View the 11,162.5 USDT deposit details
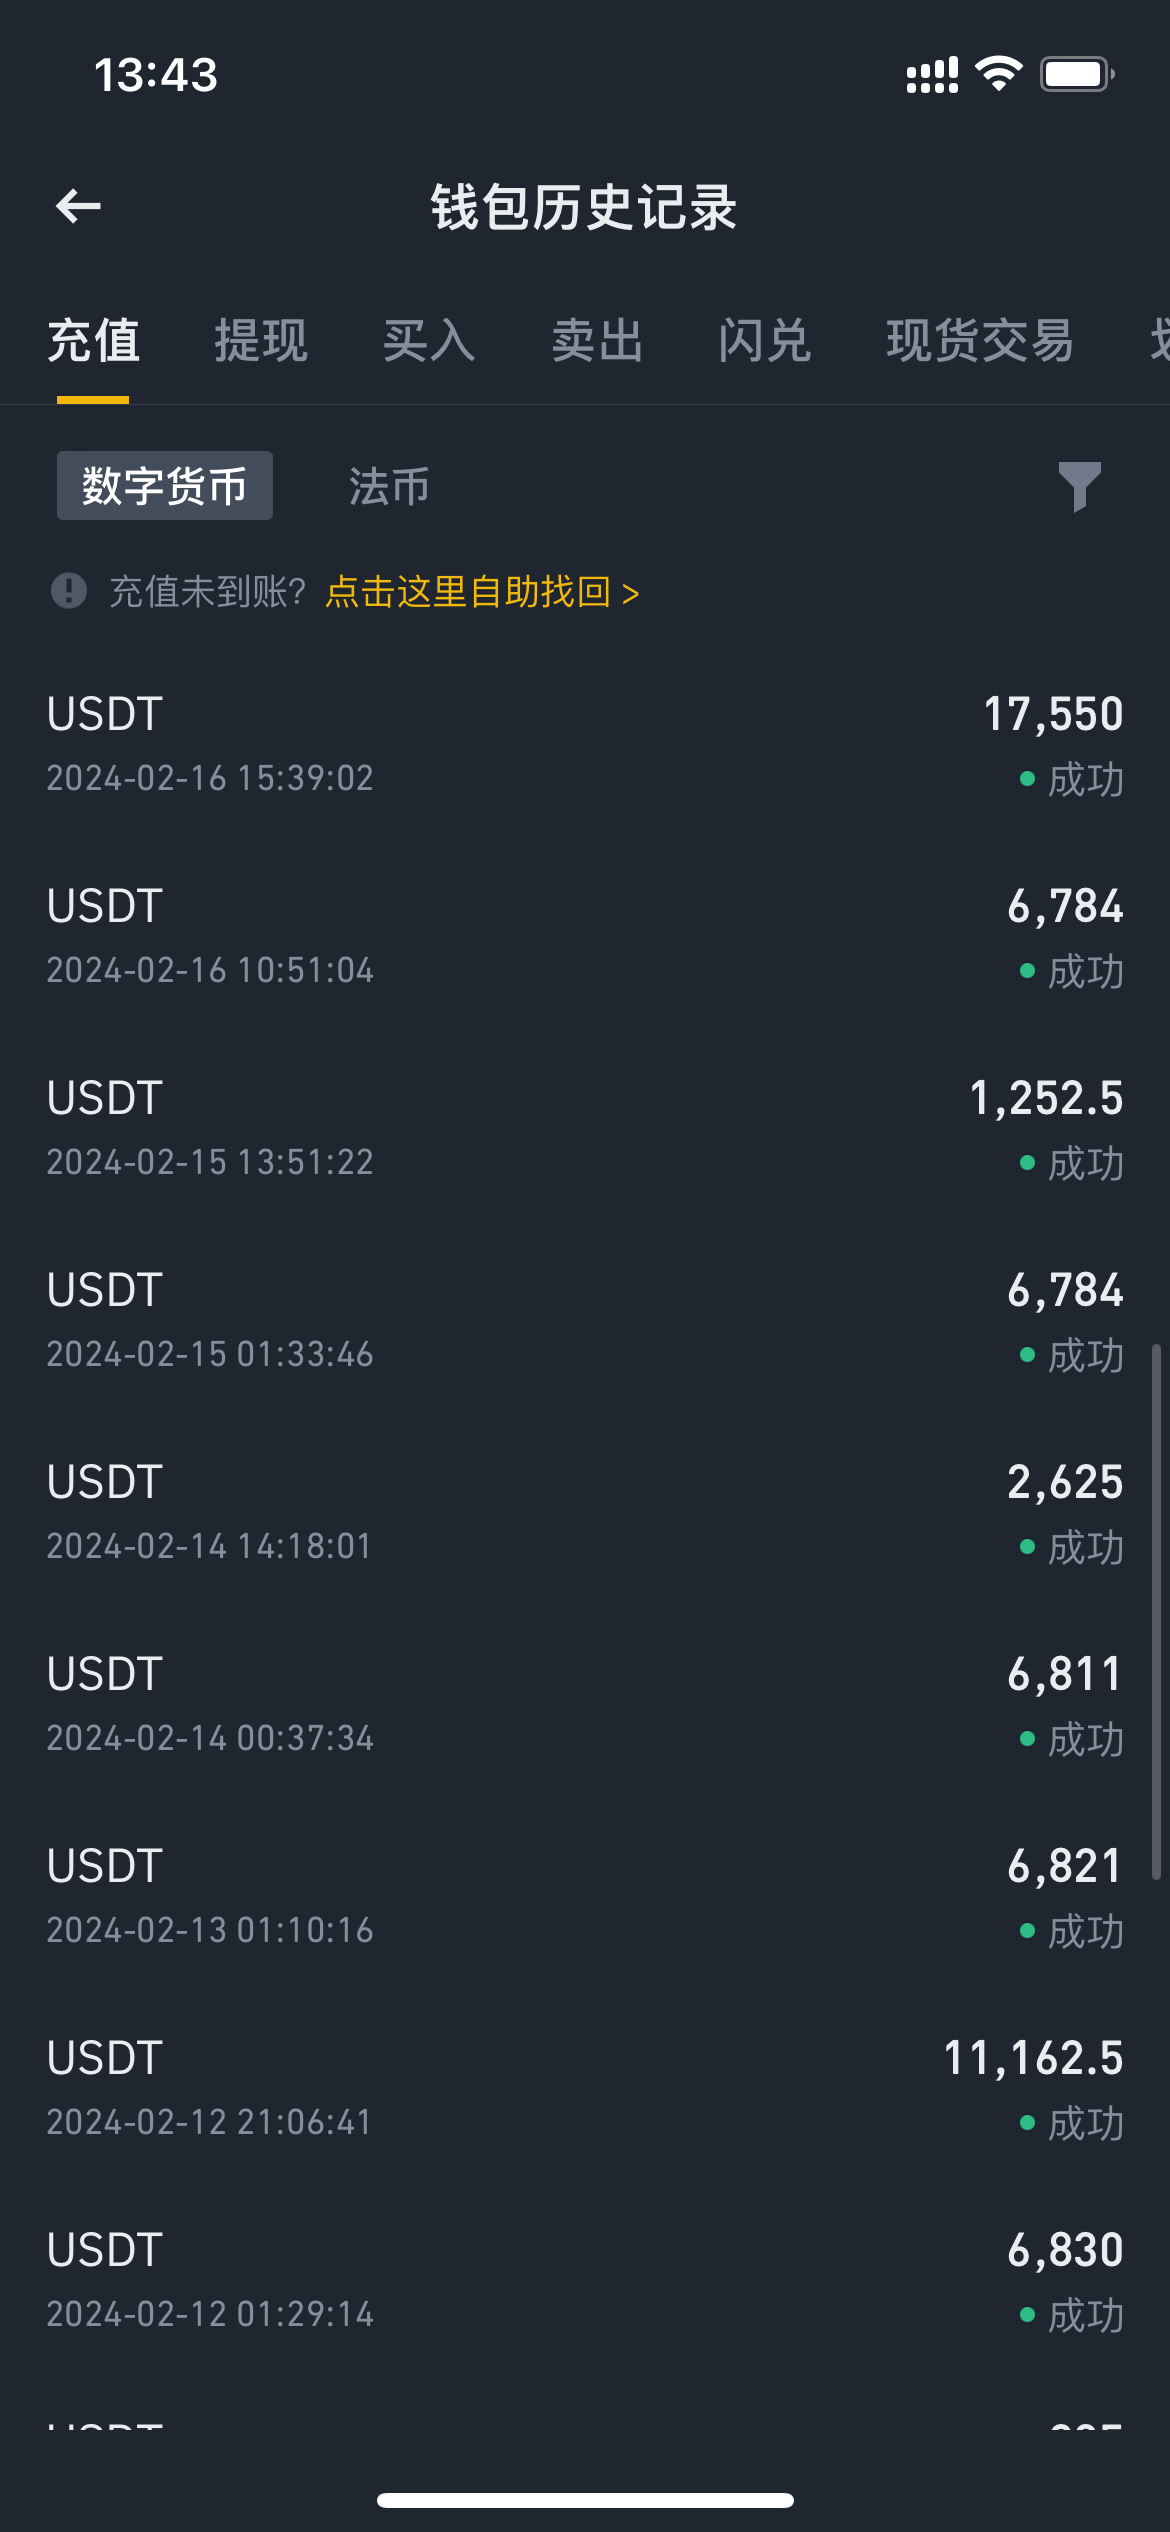Screen dimensions: 1170x2532 pyautogui.click(x=585, y=2089)
